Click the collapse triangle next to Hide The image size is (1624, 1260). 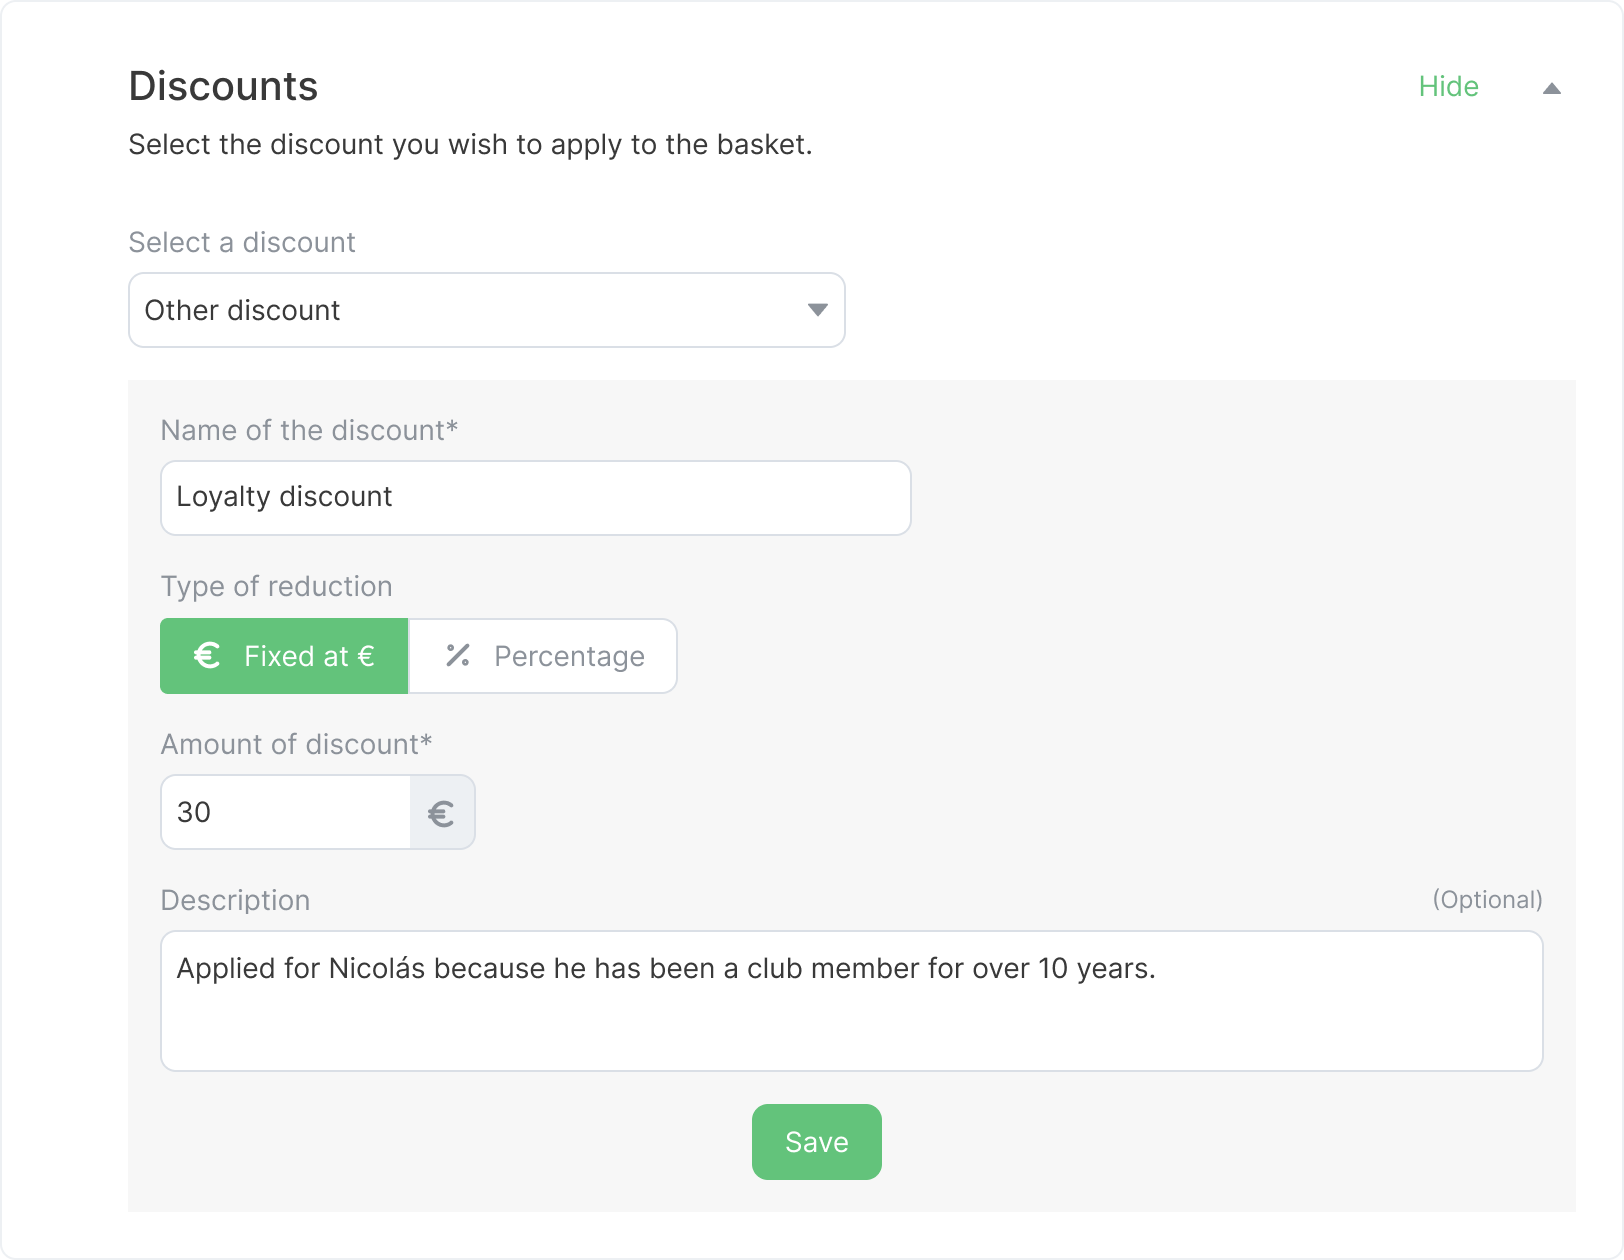[x=1551, y=88]
